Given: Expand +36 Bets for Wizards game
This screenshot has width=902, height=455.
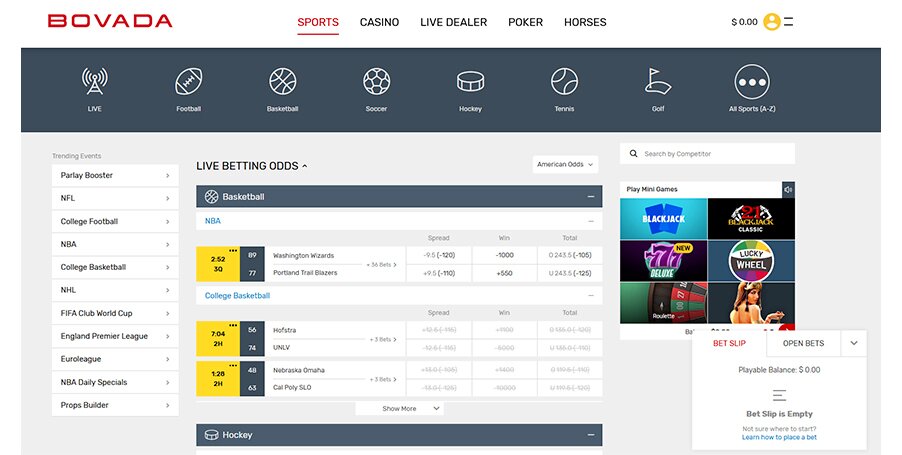Looking at the screenshot, I should click(383, 265).
